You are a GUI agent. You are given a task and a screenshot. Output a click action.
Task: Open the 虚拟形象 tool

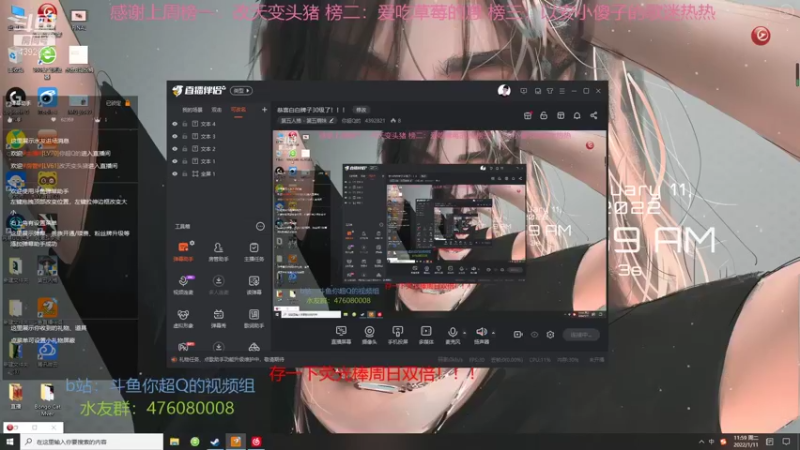click(183, 318)
